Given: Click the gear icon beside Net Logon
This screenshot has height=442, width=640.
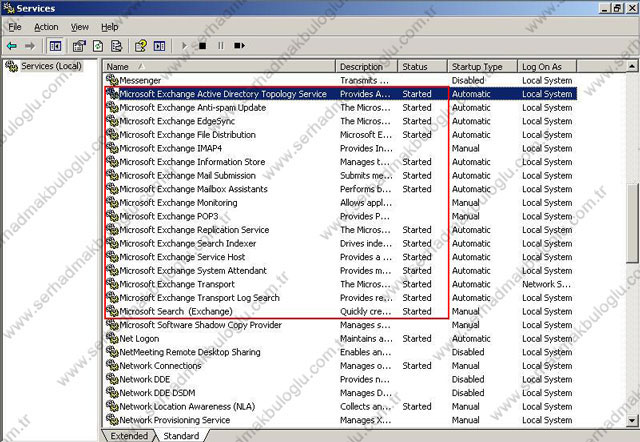Looking at the screenshot, I should coord(112,338).
